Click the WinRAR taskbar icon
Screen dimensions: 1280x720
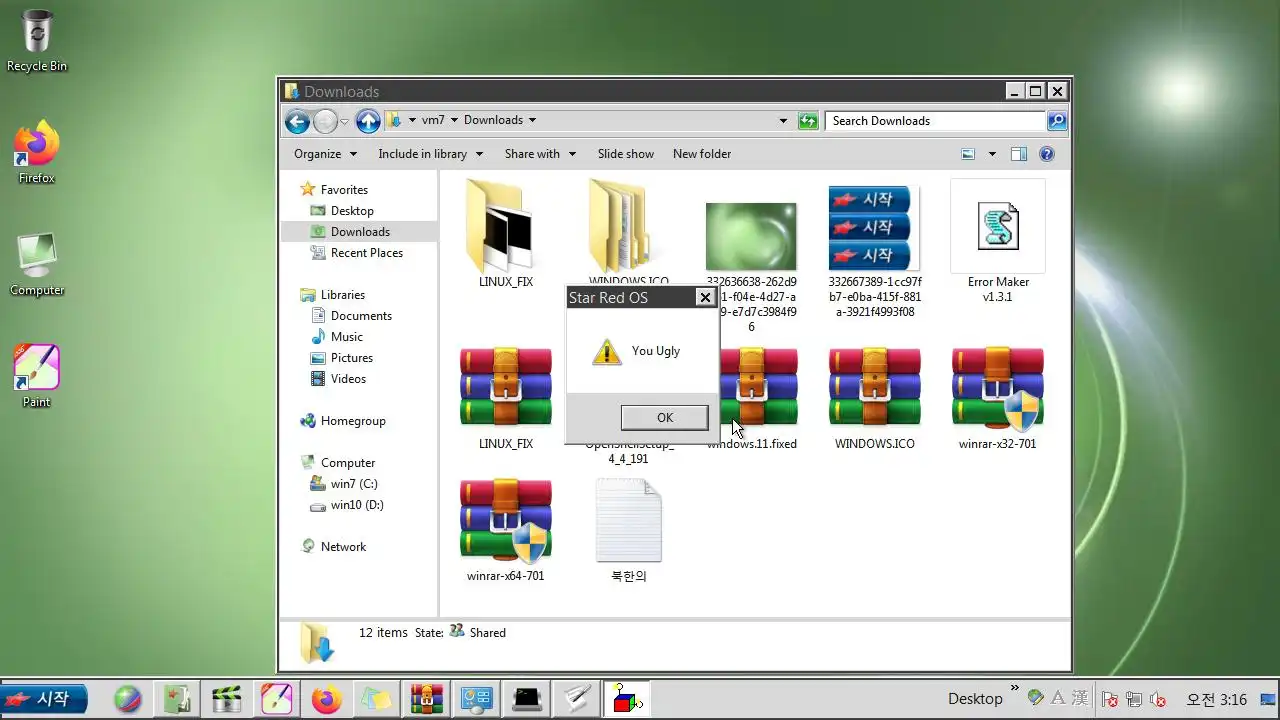click(427, 699)
